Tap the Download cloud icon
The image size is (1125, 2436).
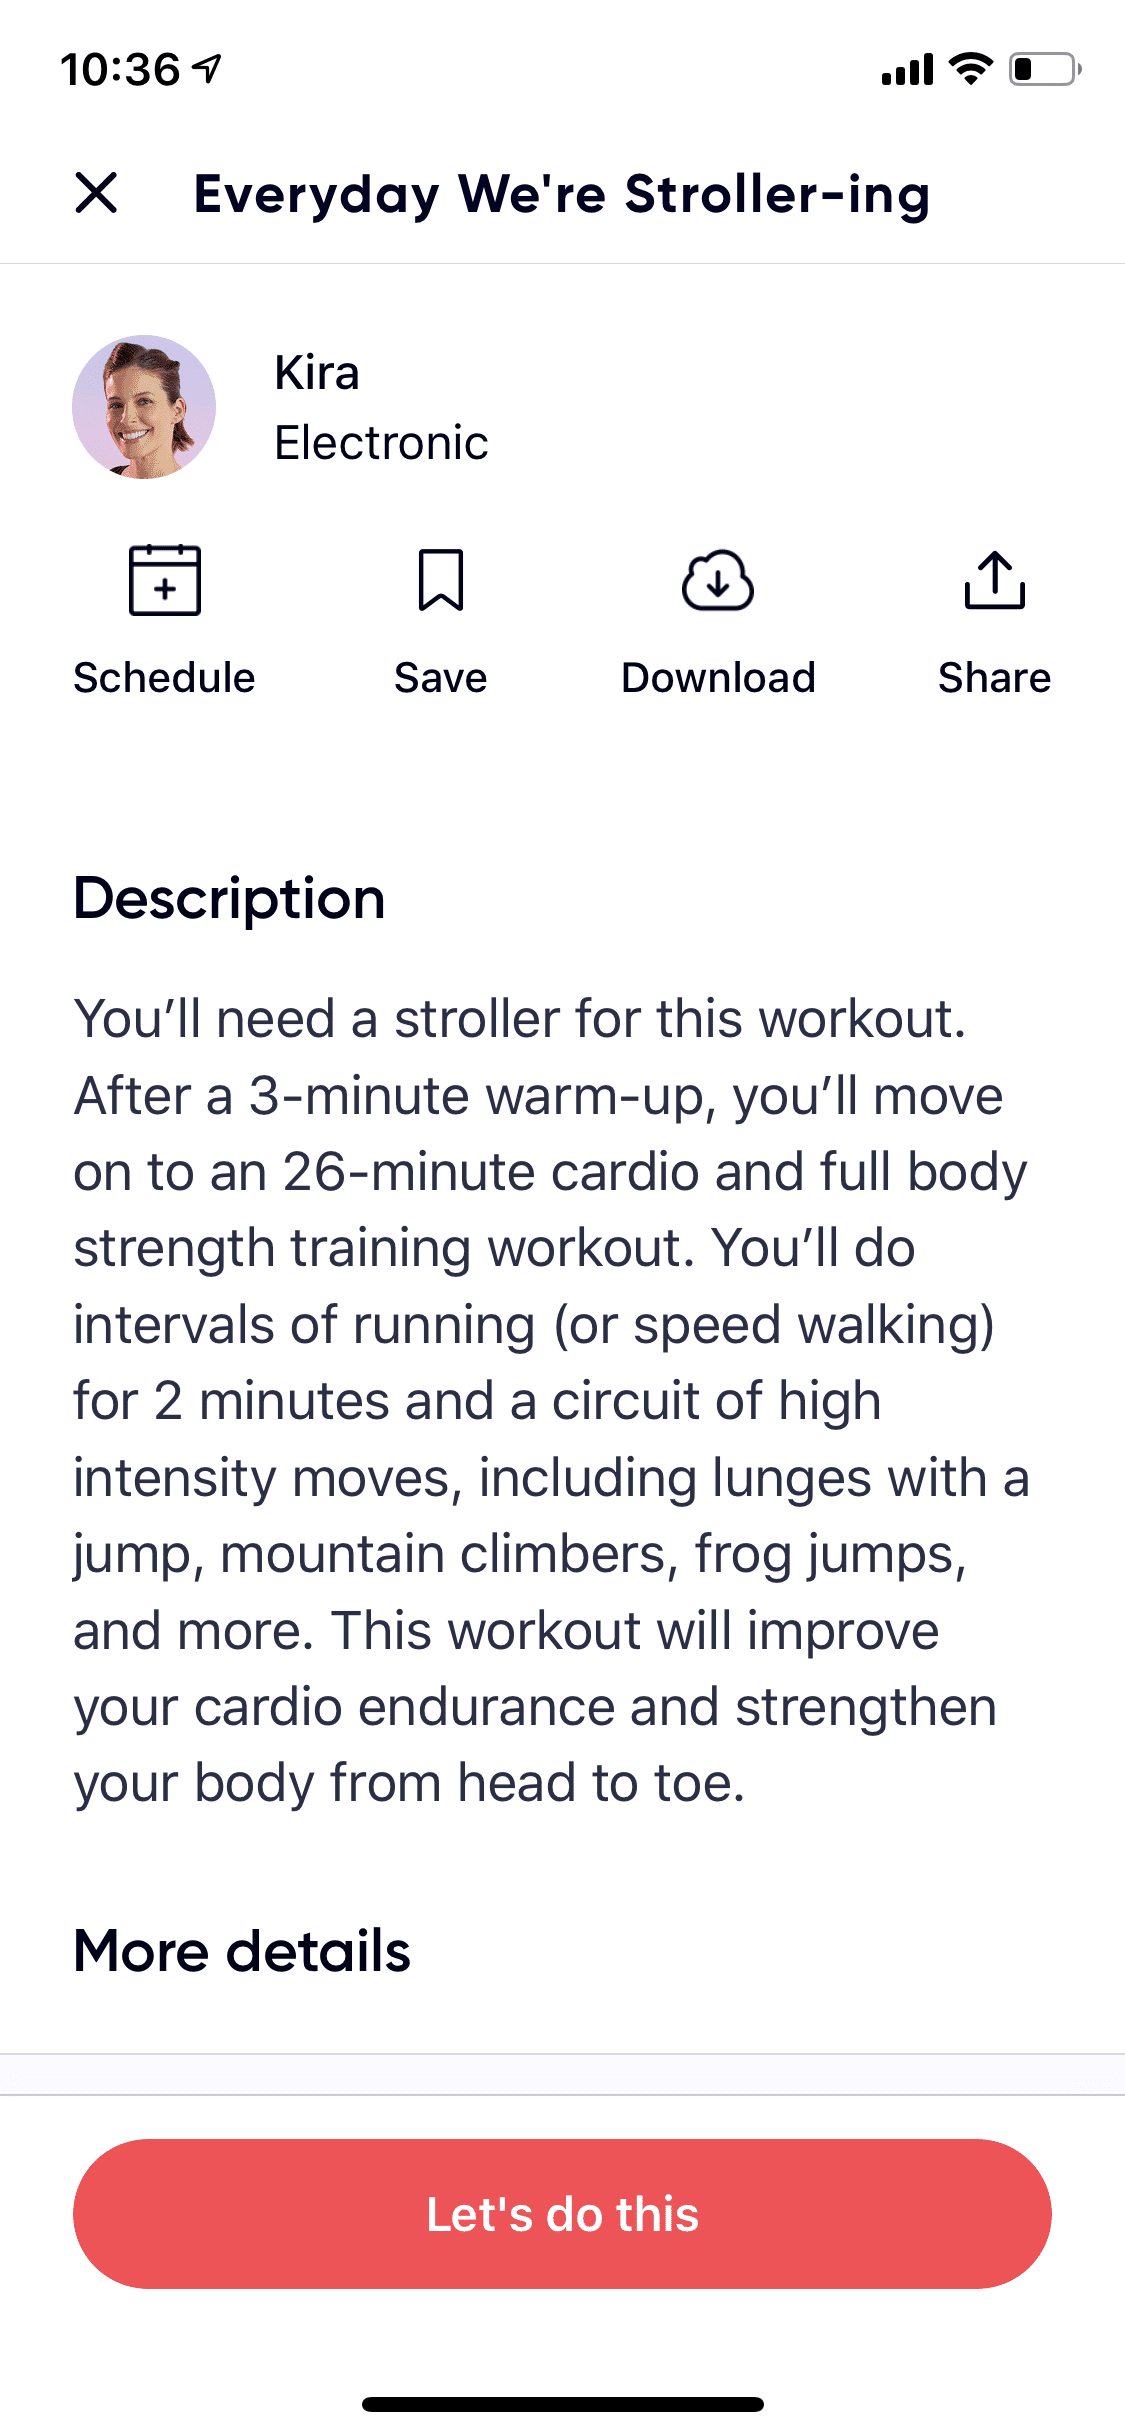(718, 580)
